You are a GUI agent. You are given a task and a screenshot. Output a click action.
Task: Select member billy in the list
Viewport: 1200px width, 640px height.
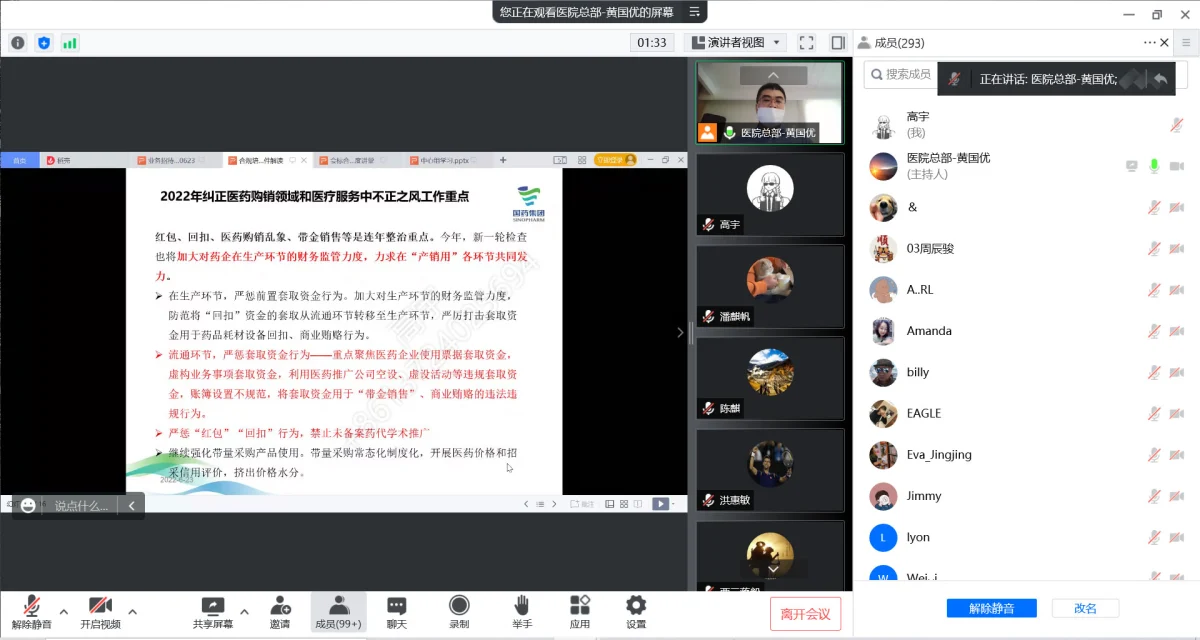(1025, 372)
